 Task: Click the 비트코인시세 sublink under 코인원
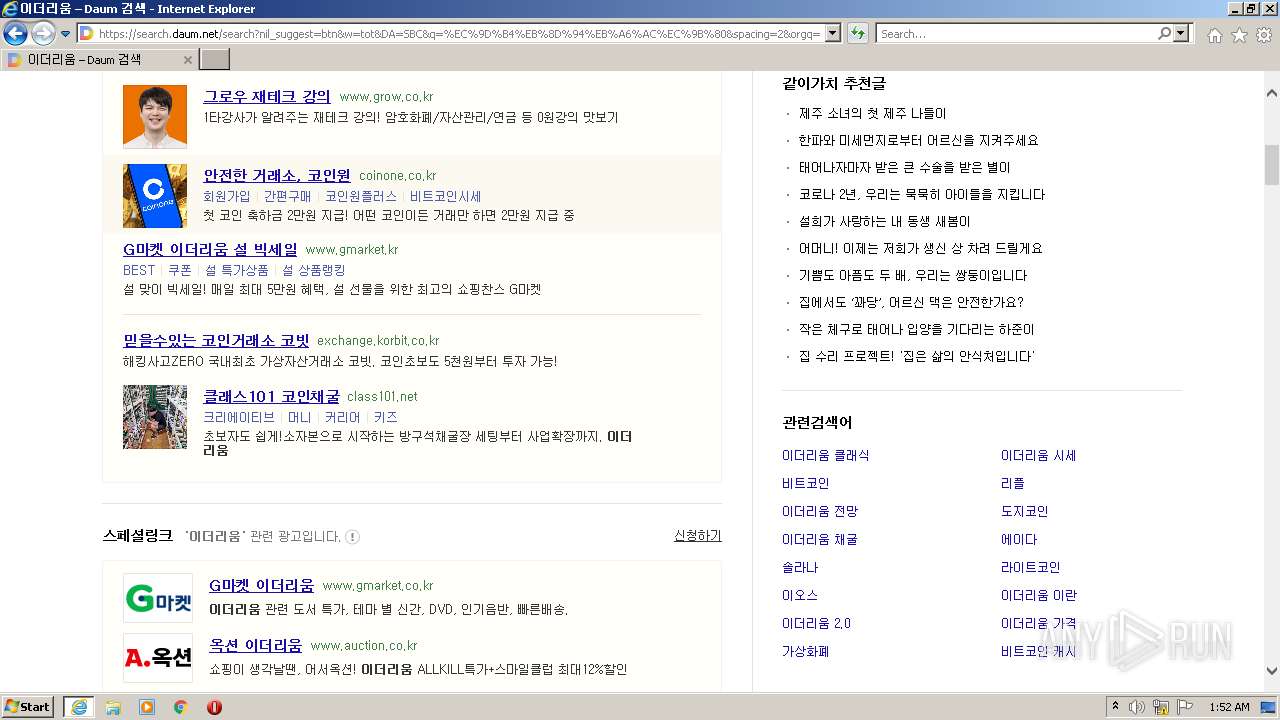click(x=445, y=196)
